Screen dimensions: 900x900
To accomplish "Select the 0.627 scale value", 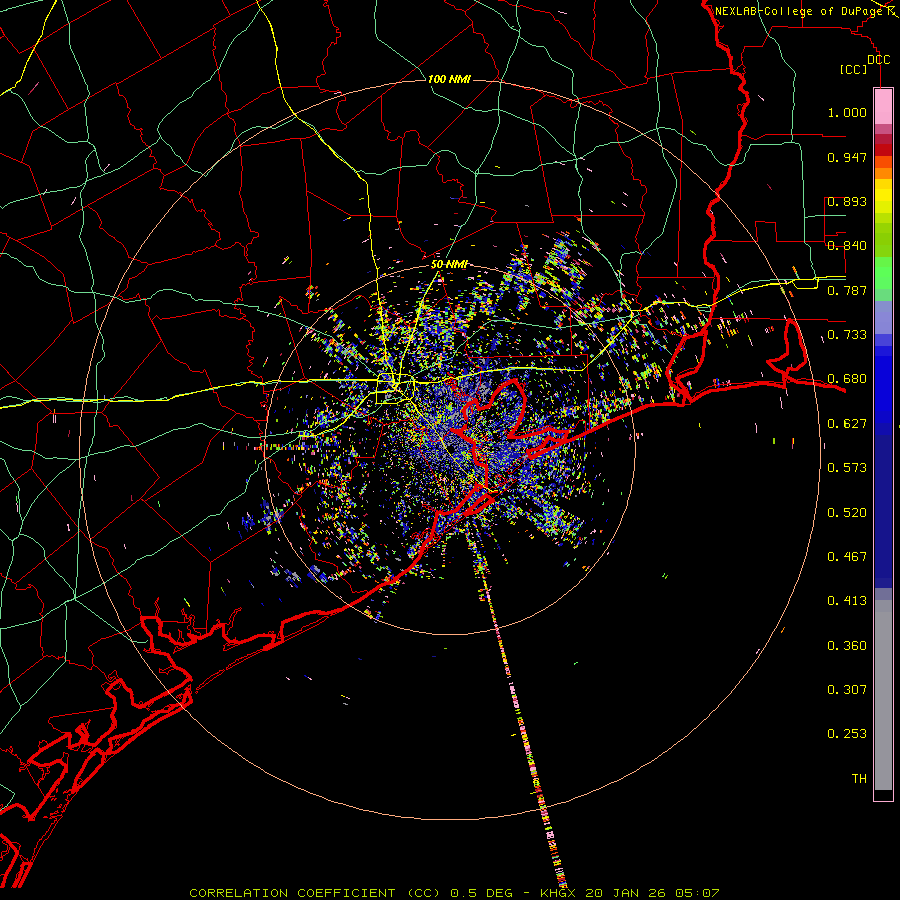I will click(847, 424).
